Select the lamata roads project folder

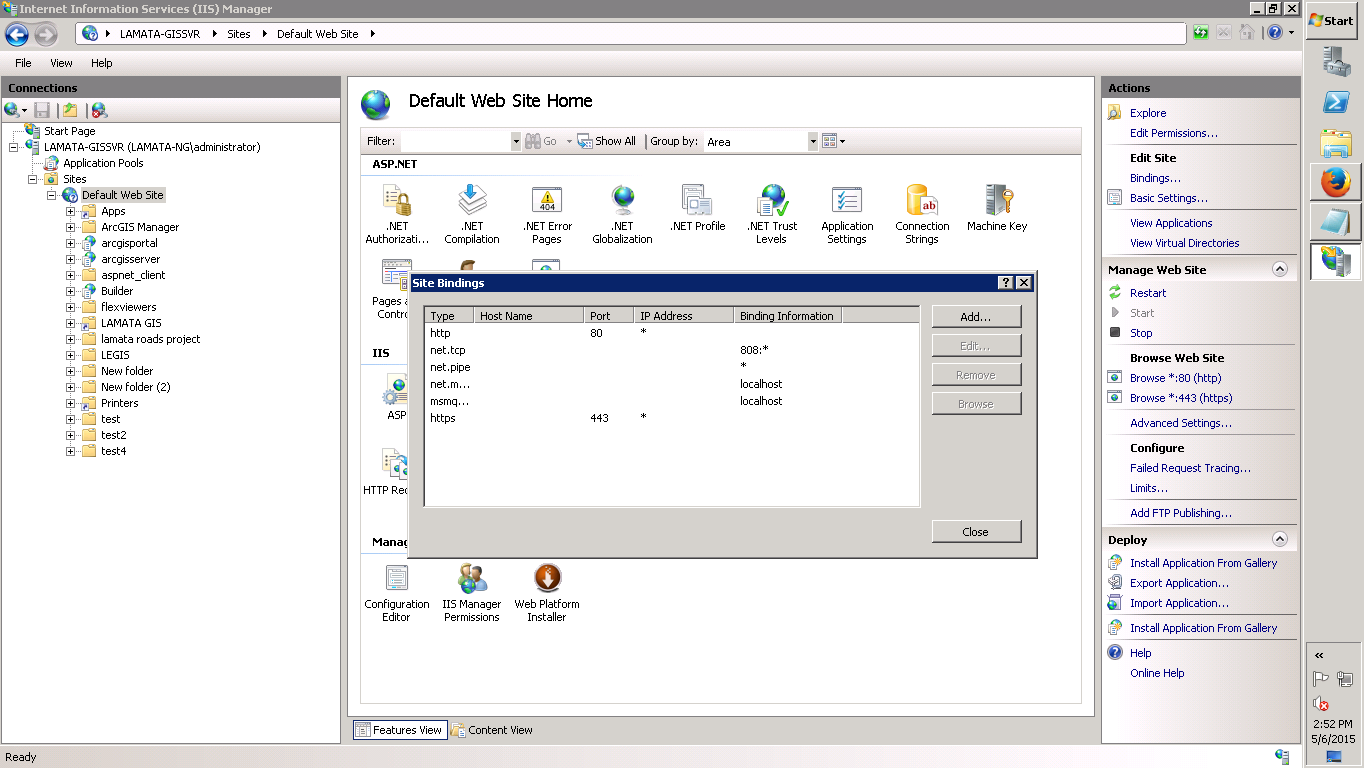point(150,339)
